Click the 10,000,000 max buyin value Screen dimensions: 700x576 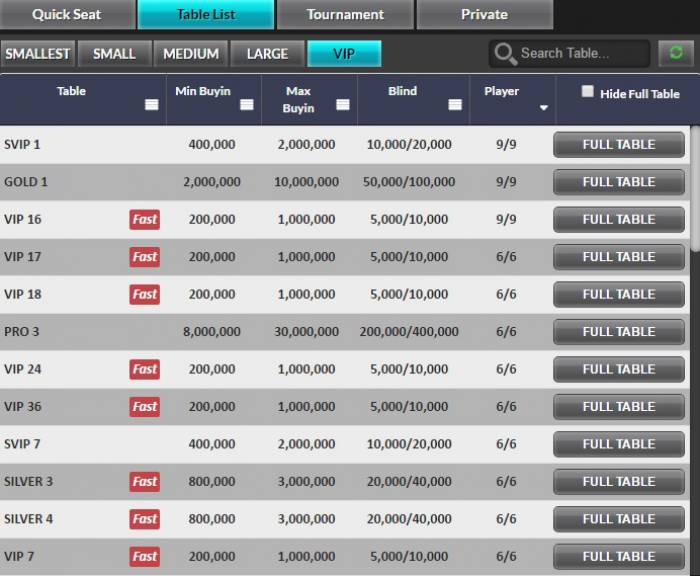[306, 182]
